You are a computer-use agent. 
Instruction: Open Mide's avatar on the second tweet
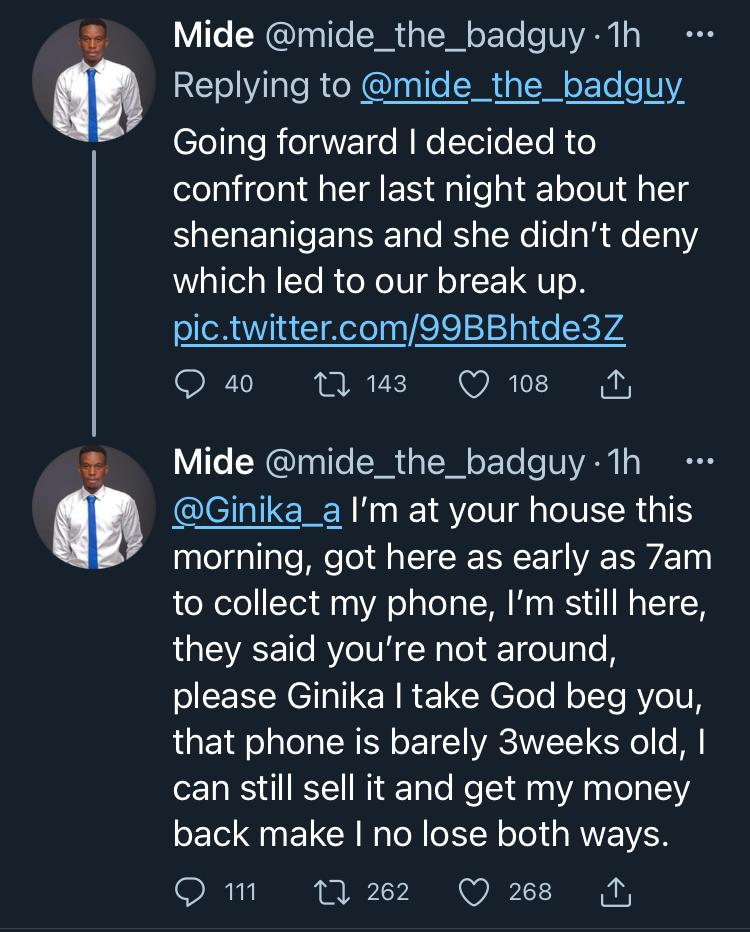[x=94, y=507]
